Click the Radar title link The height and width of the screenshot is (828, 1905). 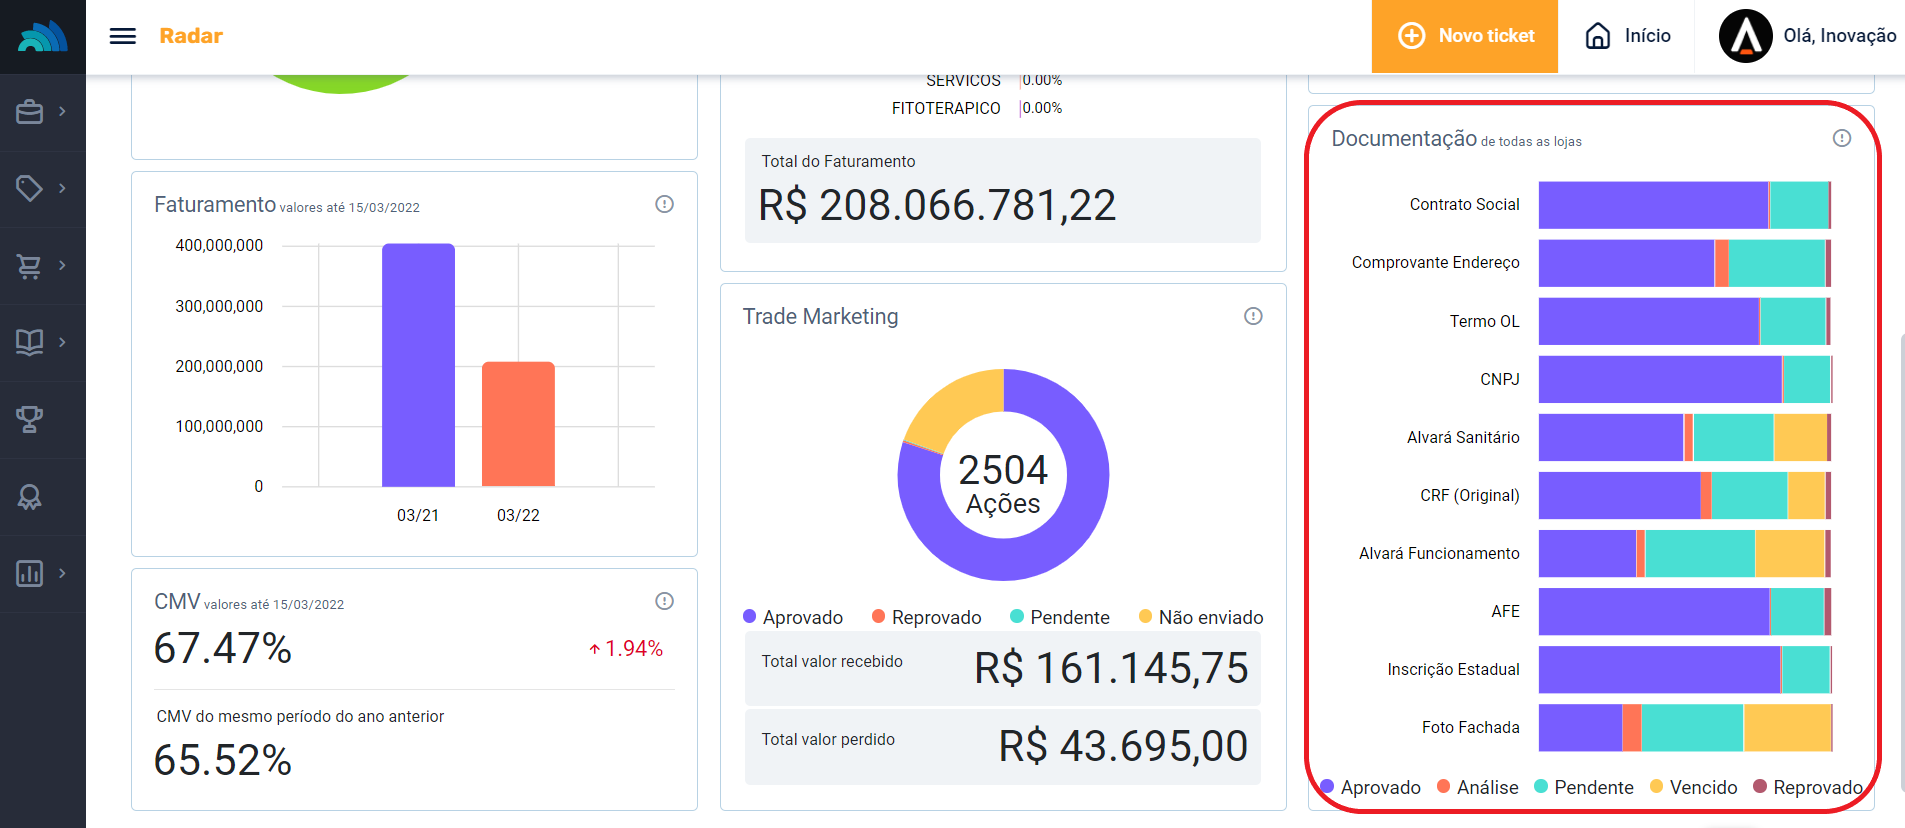click(x=191, y=36)
